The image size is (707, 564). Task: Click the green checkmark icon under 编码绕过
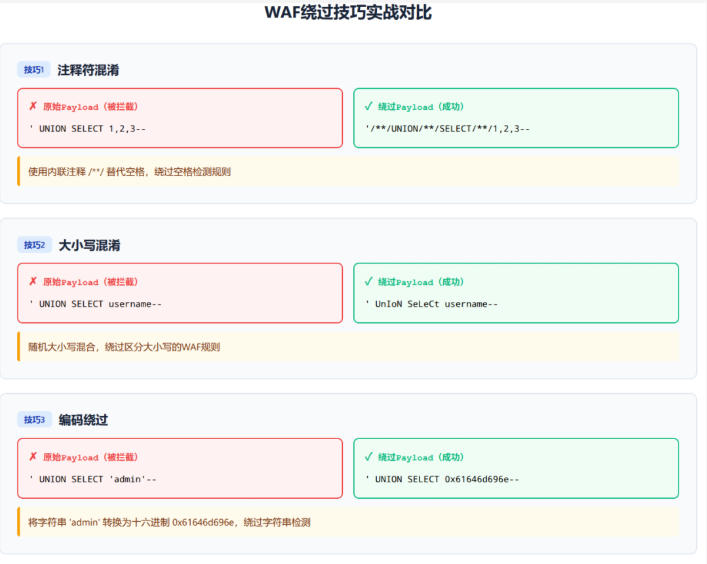(368, 456)
